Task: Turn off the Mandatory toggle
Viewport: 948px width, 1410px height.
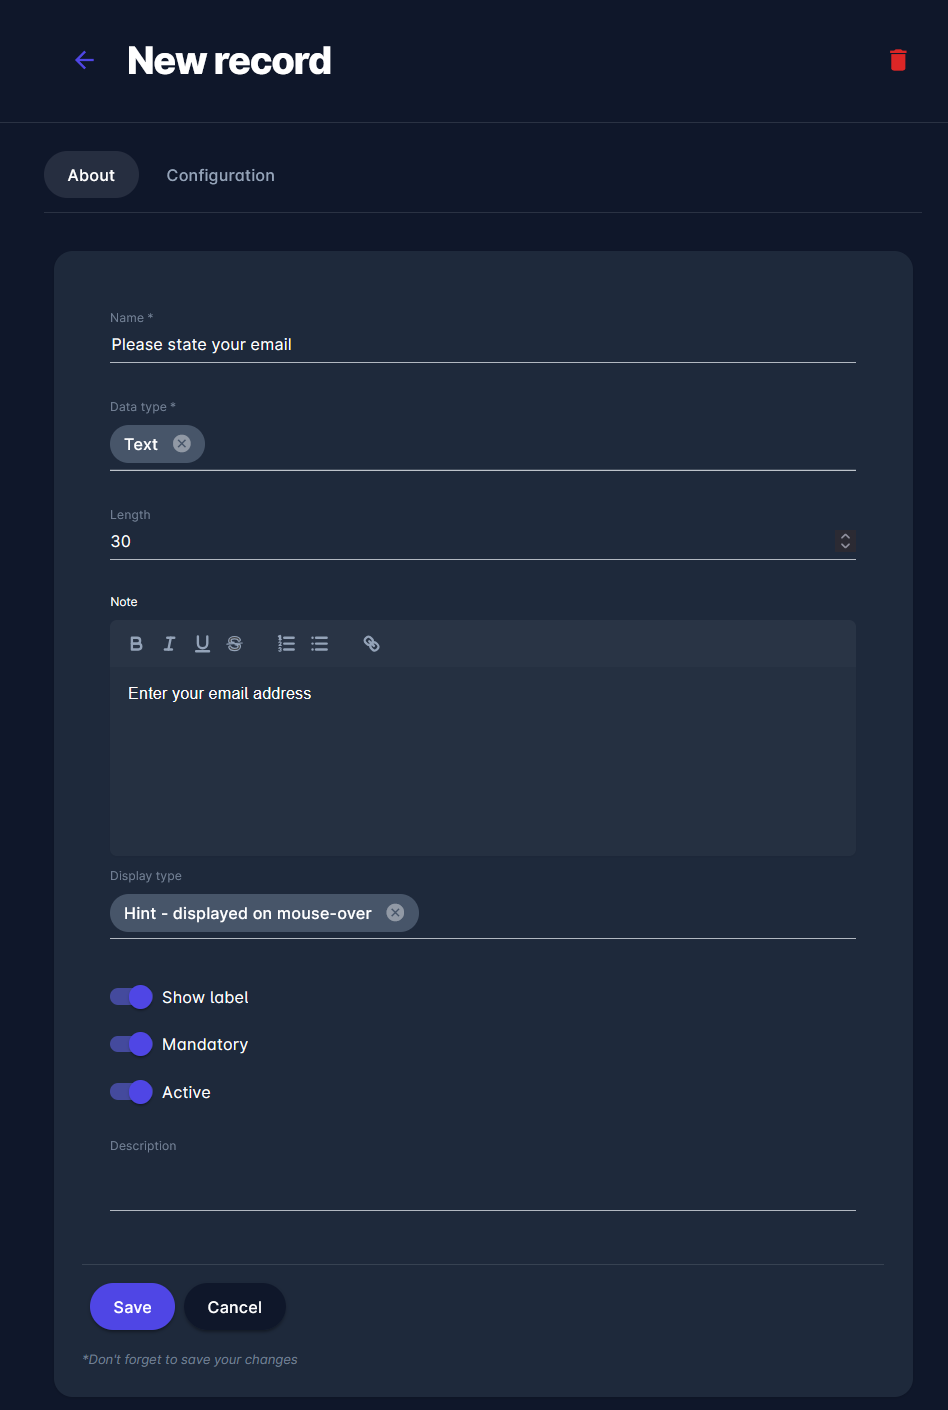Action: pyautogui.click(x=131, y=1044)
